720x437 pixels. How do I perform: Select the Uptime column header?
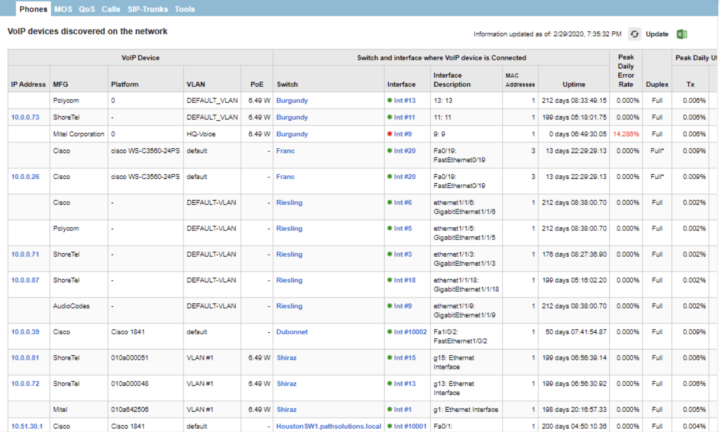point(574,84)
